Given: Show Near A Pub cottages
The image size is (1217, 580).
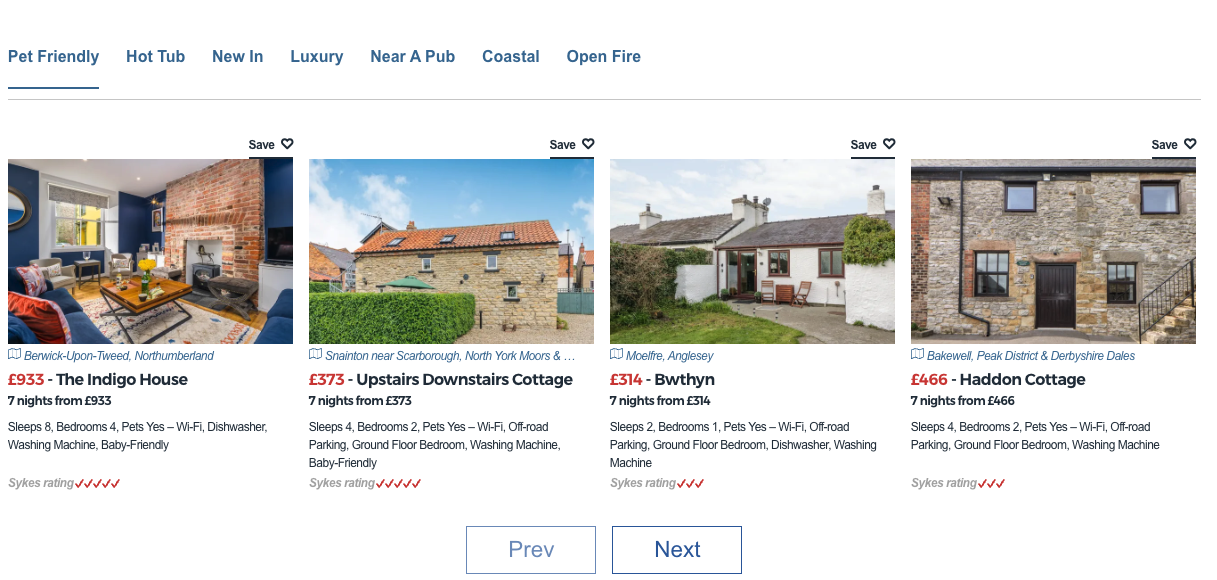Looking at the screenshot, I should pos(412,57).
